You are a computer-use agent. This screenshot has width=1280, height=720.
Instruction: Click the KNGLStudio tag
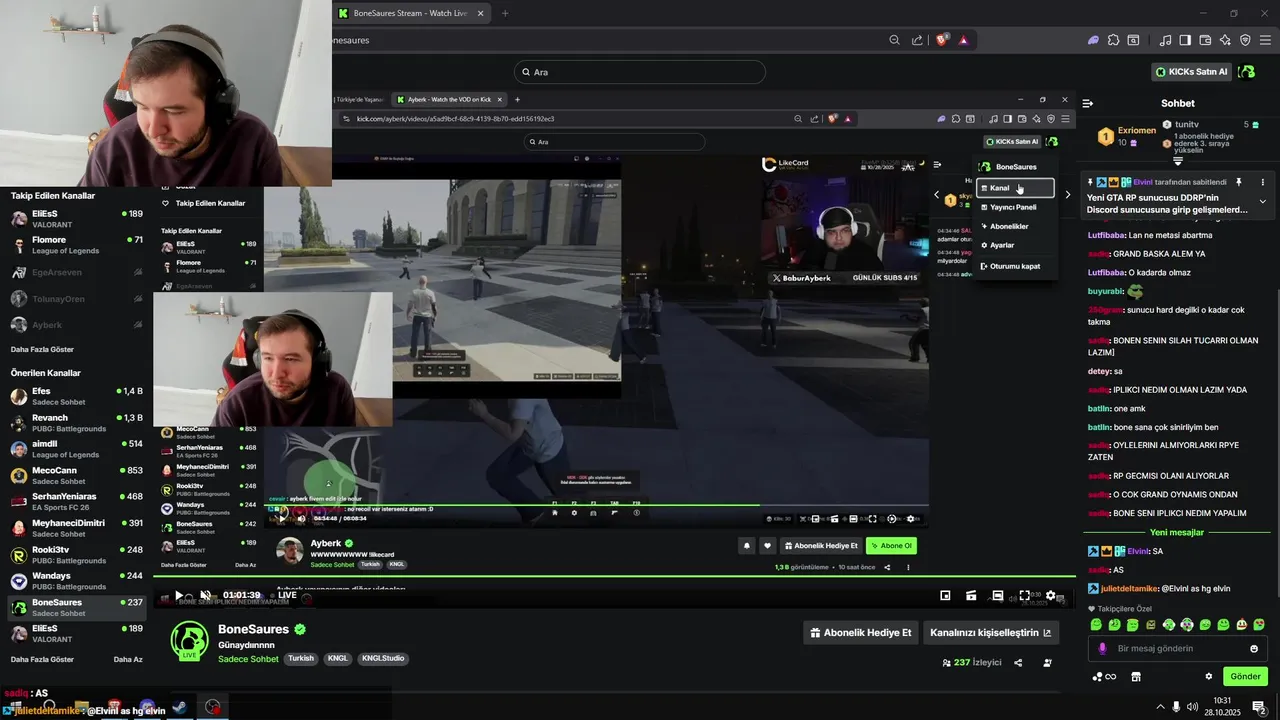click(x=383, y=659)
